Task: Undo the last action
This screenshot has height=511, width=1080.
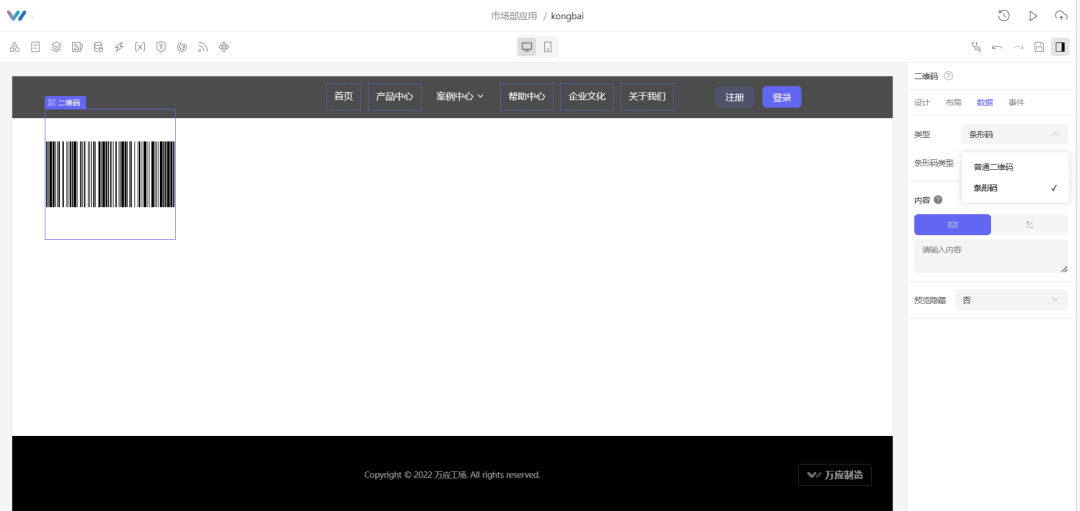Action: point(997,47)
